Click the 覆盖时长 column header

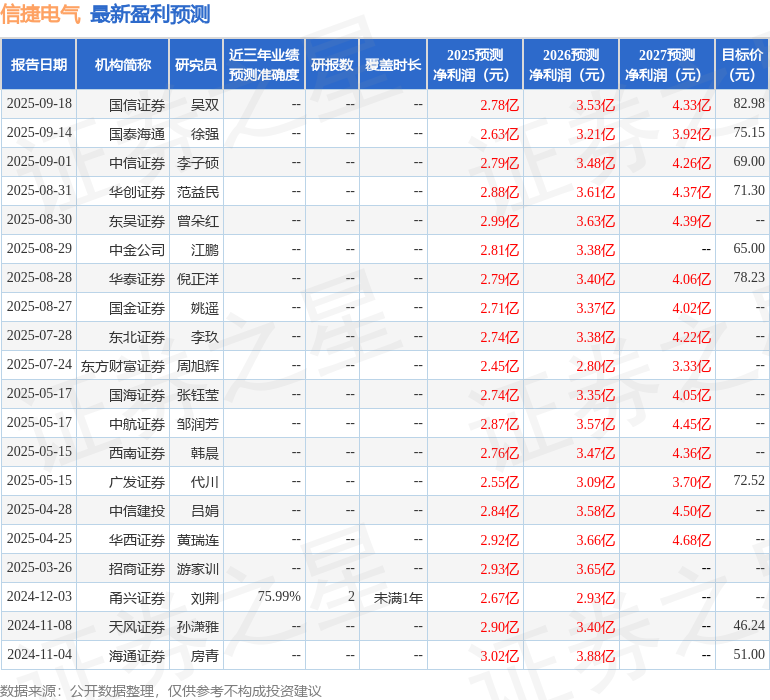[x=393, y=64]
